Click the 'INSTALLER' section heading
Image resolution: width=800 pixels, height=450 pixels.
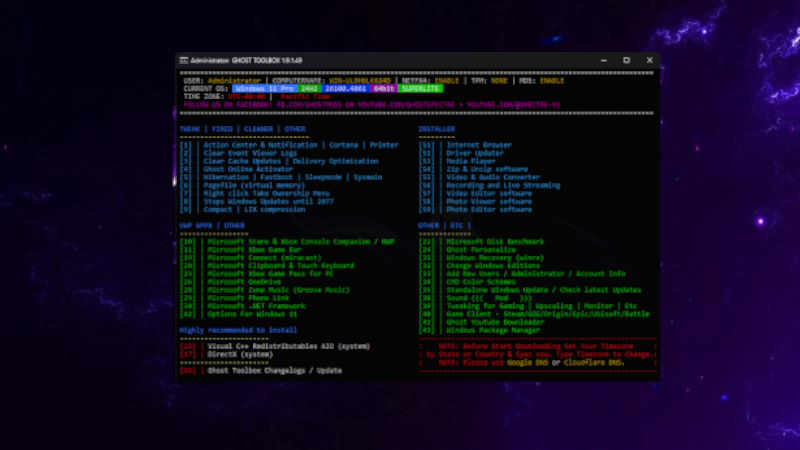coord(437,129)
